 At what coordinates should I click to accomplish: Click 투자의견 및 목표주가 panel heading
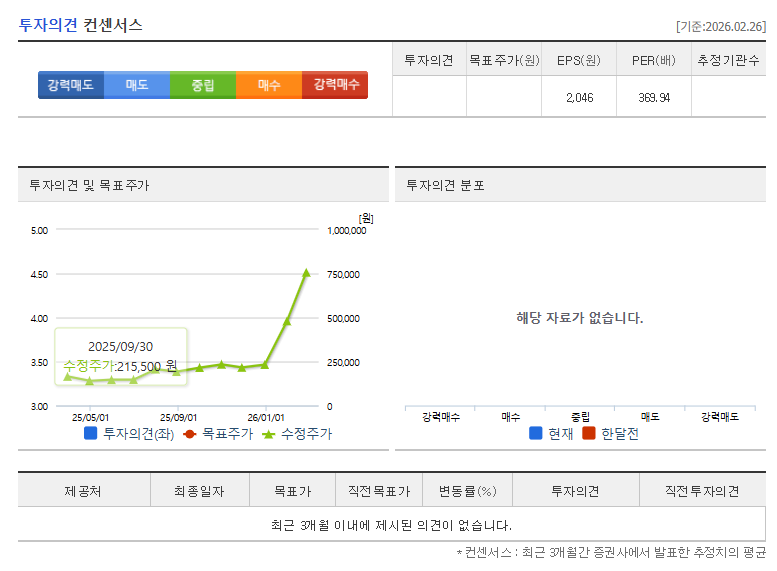[x=89, y=185]
